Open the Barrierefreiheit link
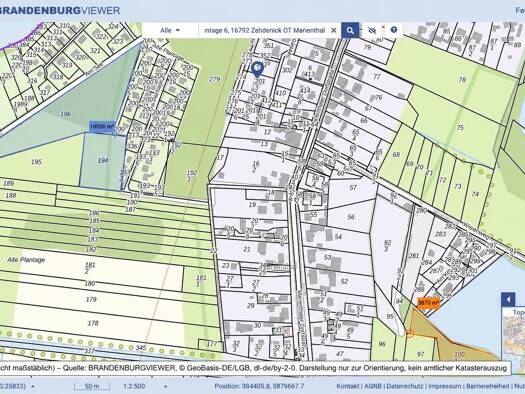 click(x=488, y=386)
